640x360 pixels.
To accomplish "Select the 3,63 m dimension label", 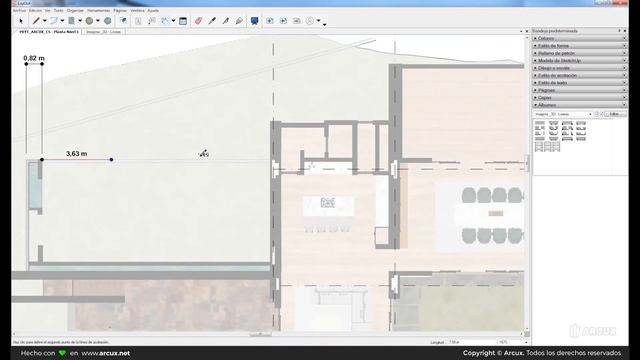I will coord(76,154).
